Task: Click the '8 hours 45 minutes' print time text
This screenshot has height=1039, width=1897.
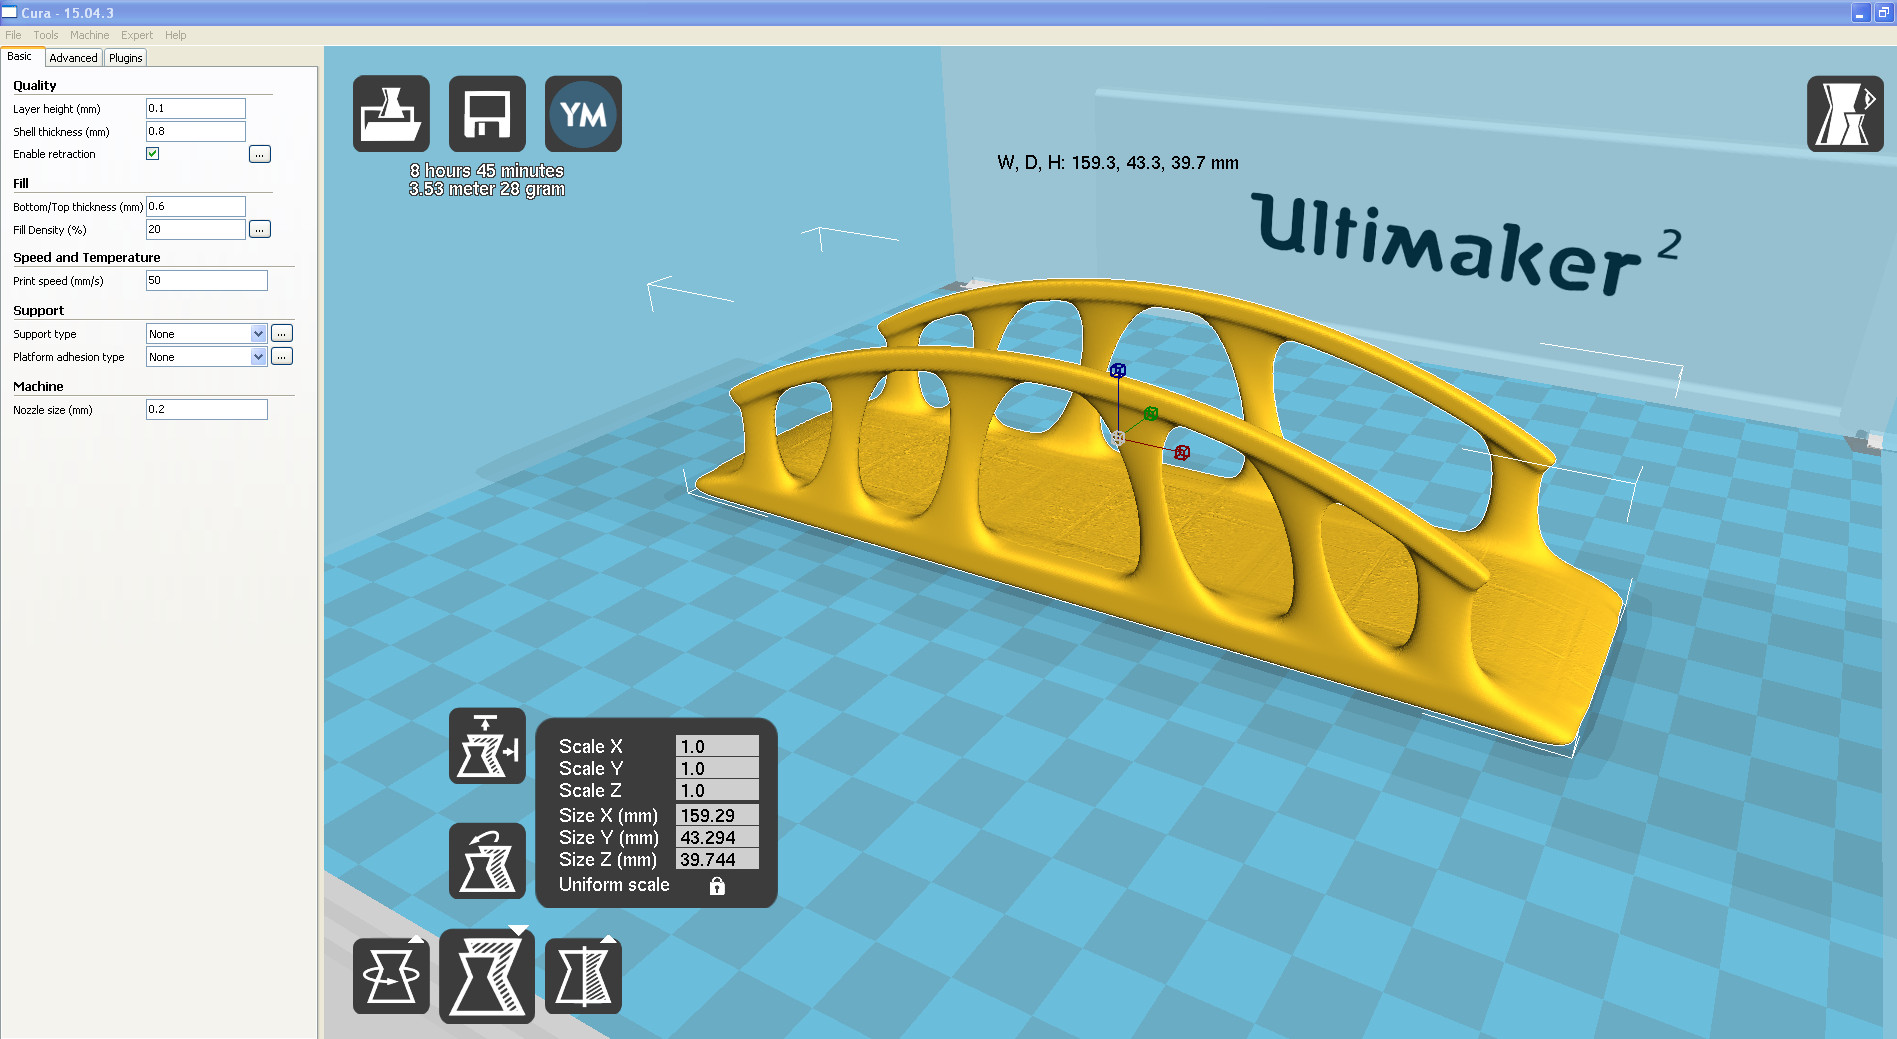Action: point(487,171)
